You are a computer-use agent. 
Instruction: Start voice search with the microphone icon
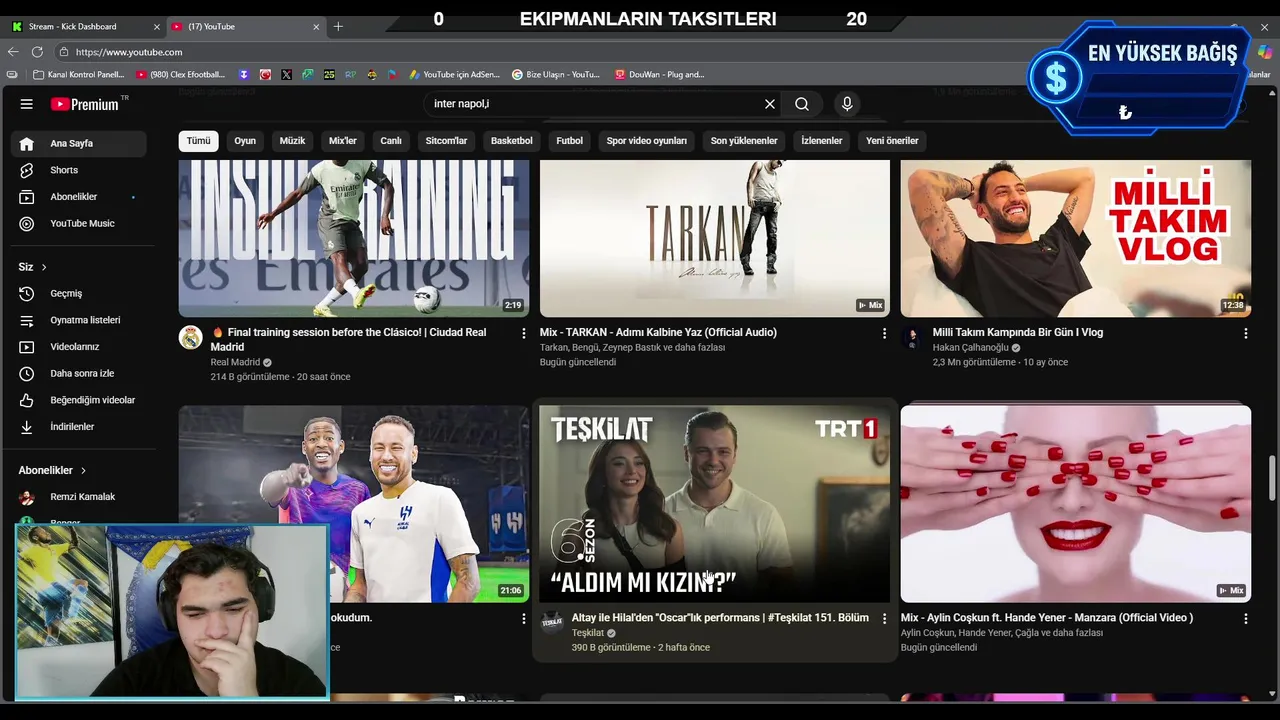click(847, 104)
